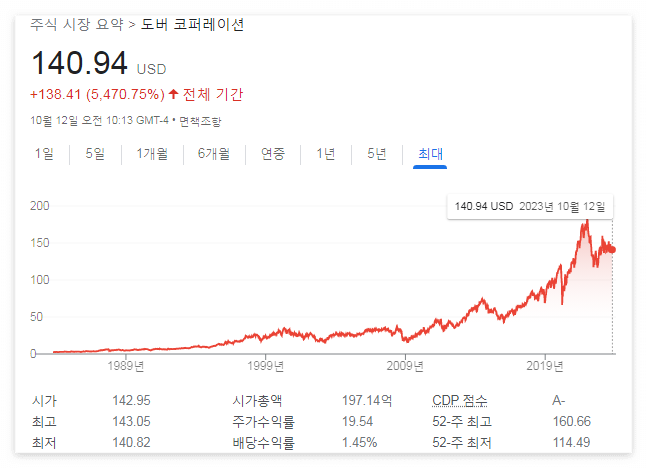This screenshot has height=468, width=647.
Task: Click the 시가 label
Action: coord(44,400)
